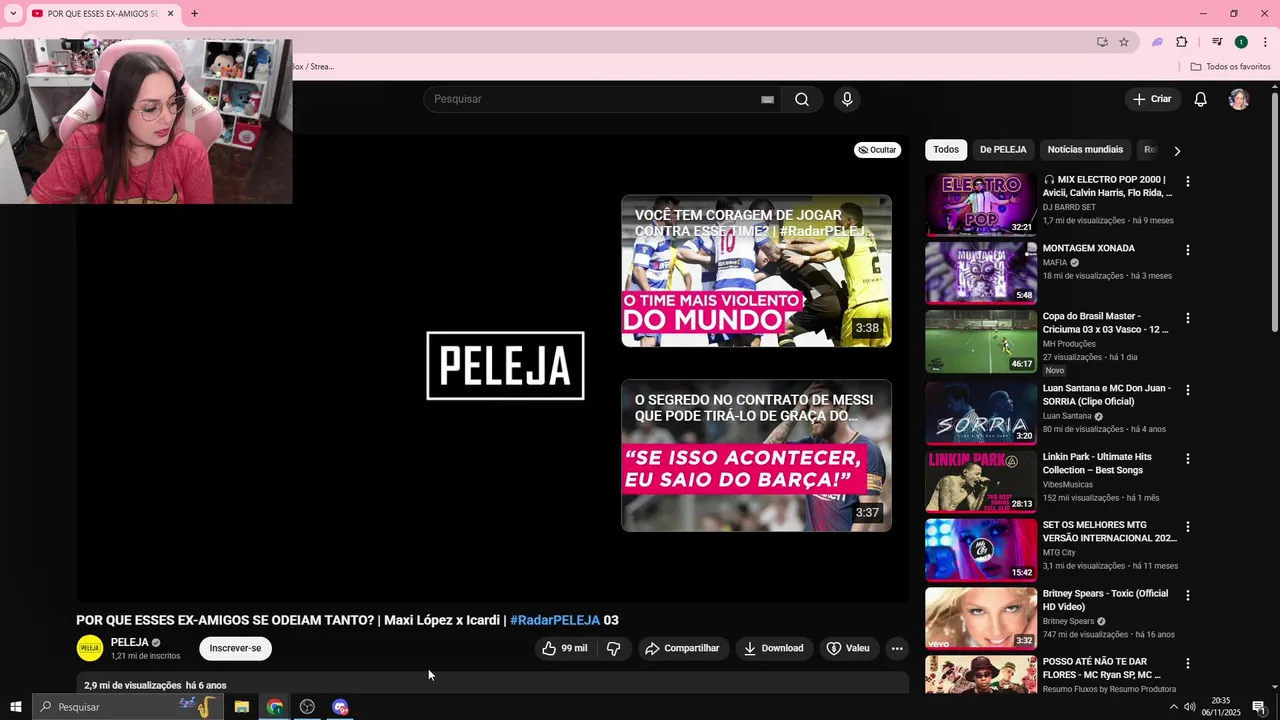Open Windows notification center
Viewport: 1280px width, 720px height.
click(1259, 707)
